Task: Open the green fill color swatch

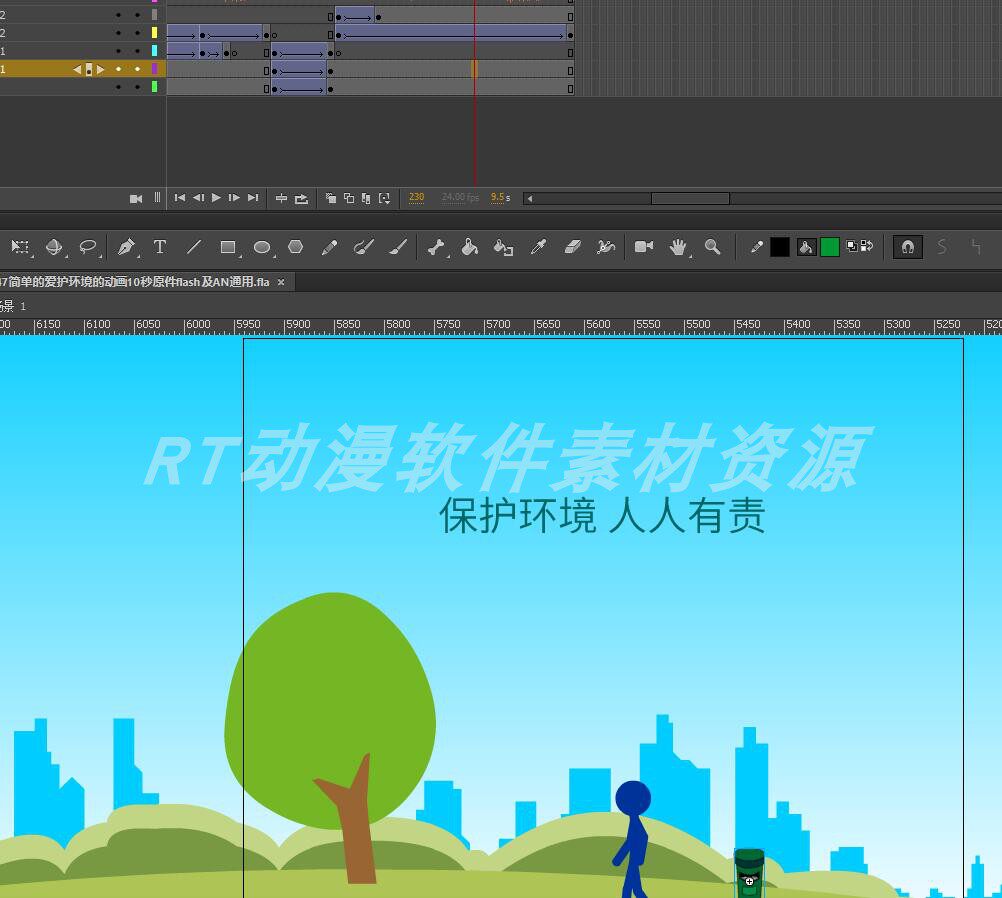Action: [829, 247]
